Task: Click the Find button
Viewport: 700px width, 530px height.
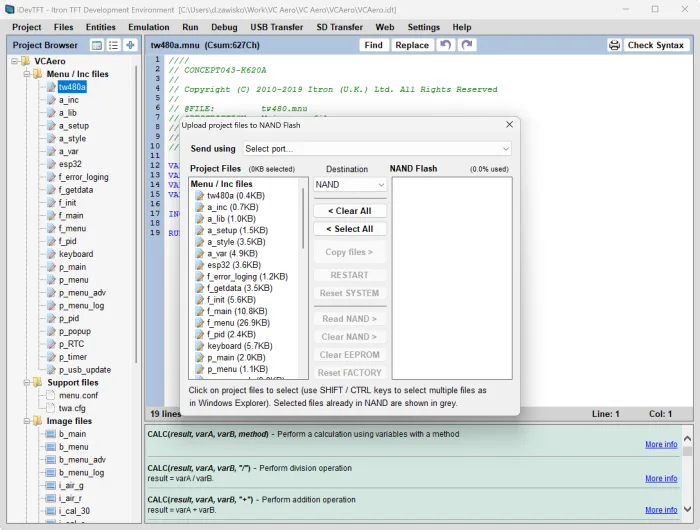Action: (373, 45)
